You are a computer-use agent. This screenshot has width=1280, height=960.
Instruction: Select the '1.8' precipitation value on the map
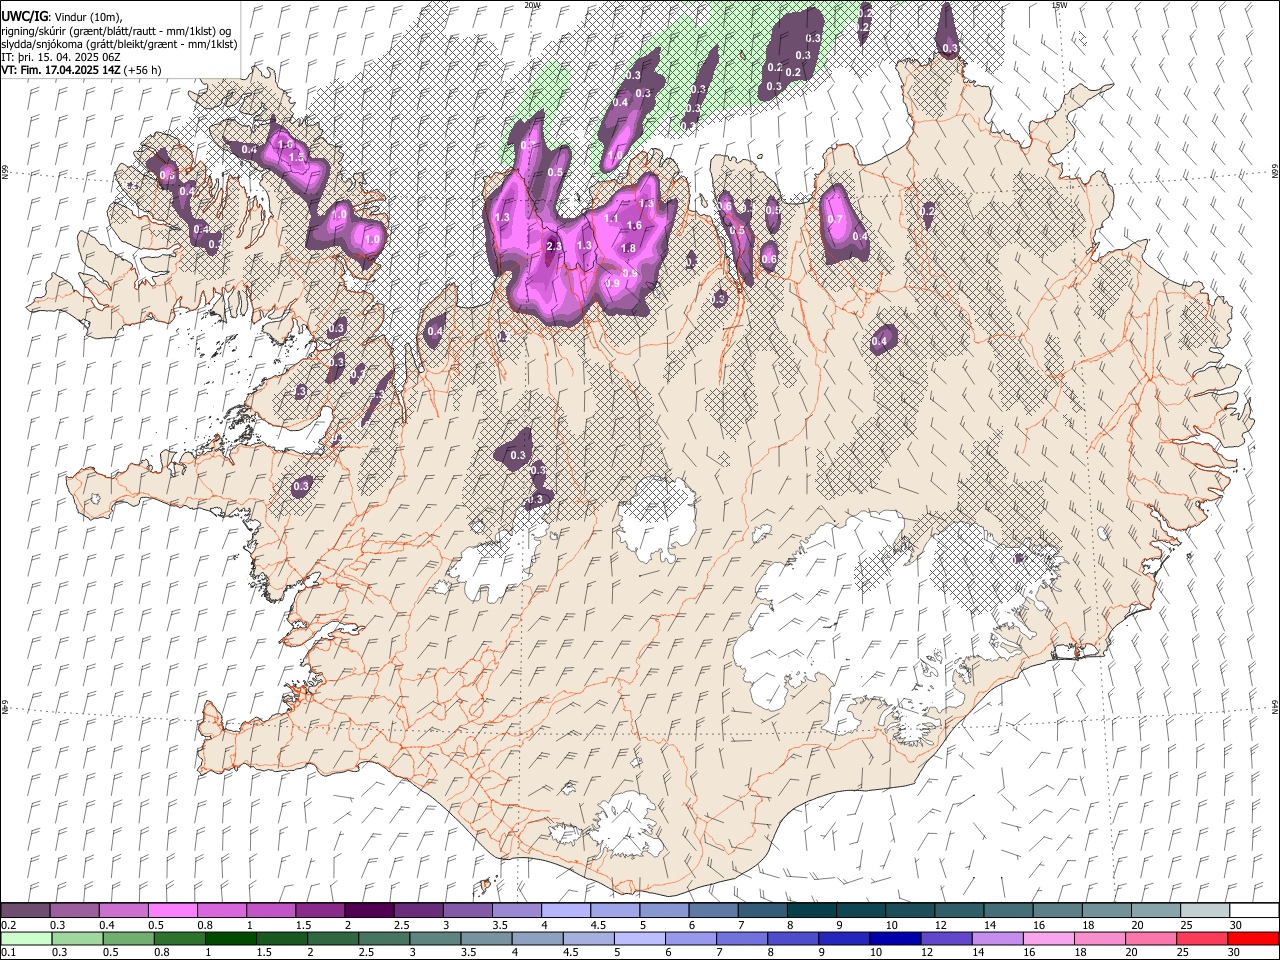click(x=629, y=248)
